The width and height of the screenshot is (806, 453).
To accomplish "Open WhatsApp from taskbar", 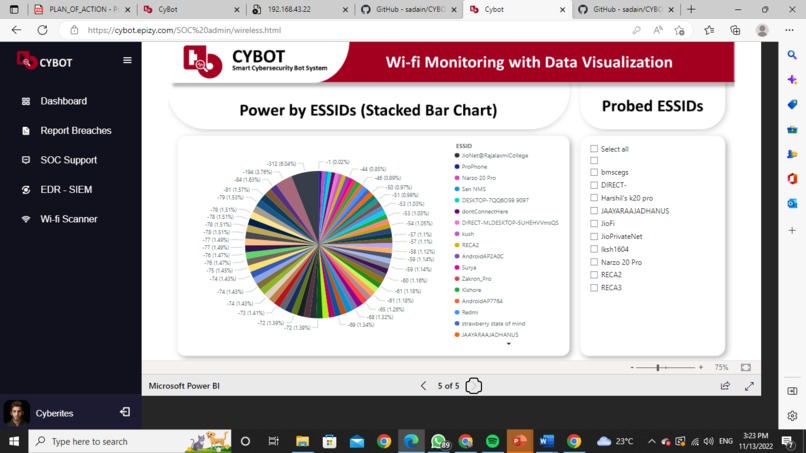I will coord(438,441).
